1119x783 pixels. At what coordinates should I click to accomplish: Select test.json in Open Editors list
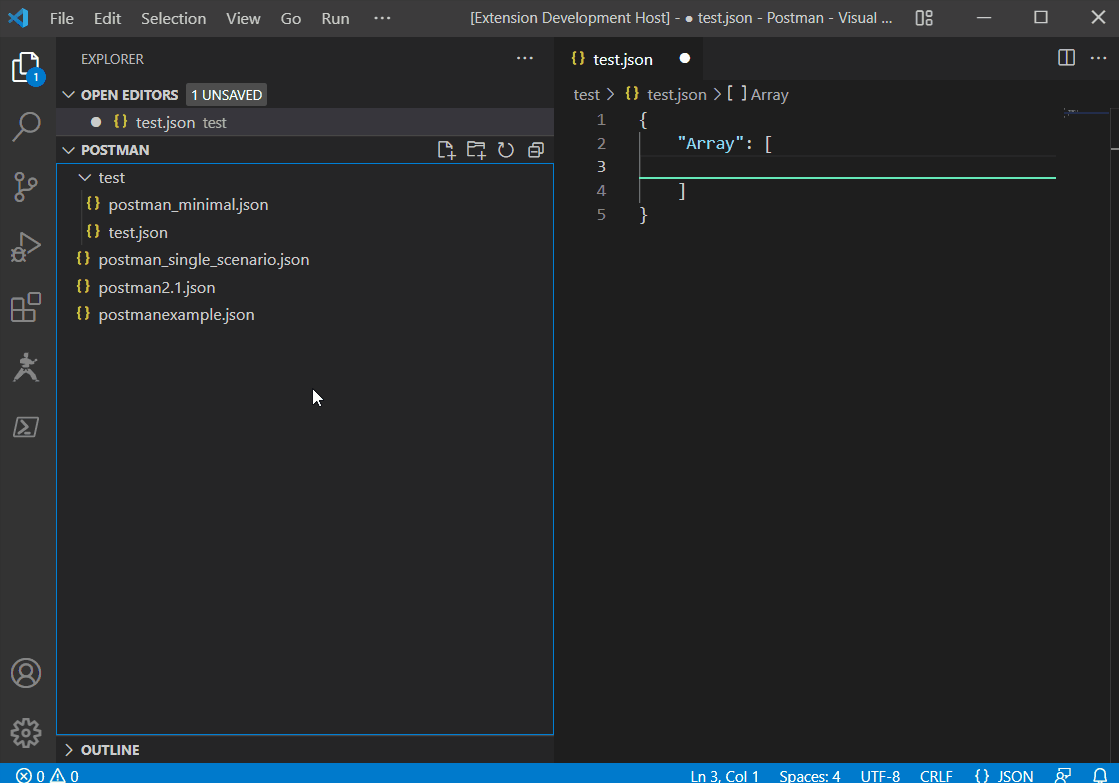point(305,122)
